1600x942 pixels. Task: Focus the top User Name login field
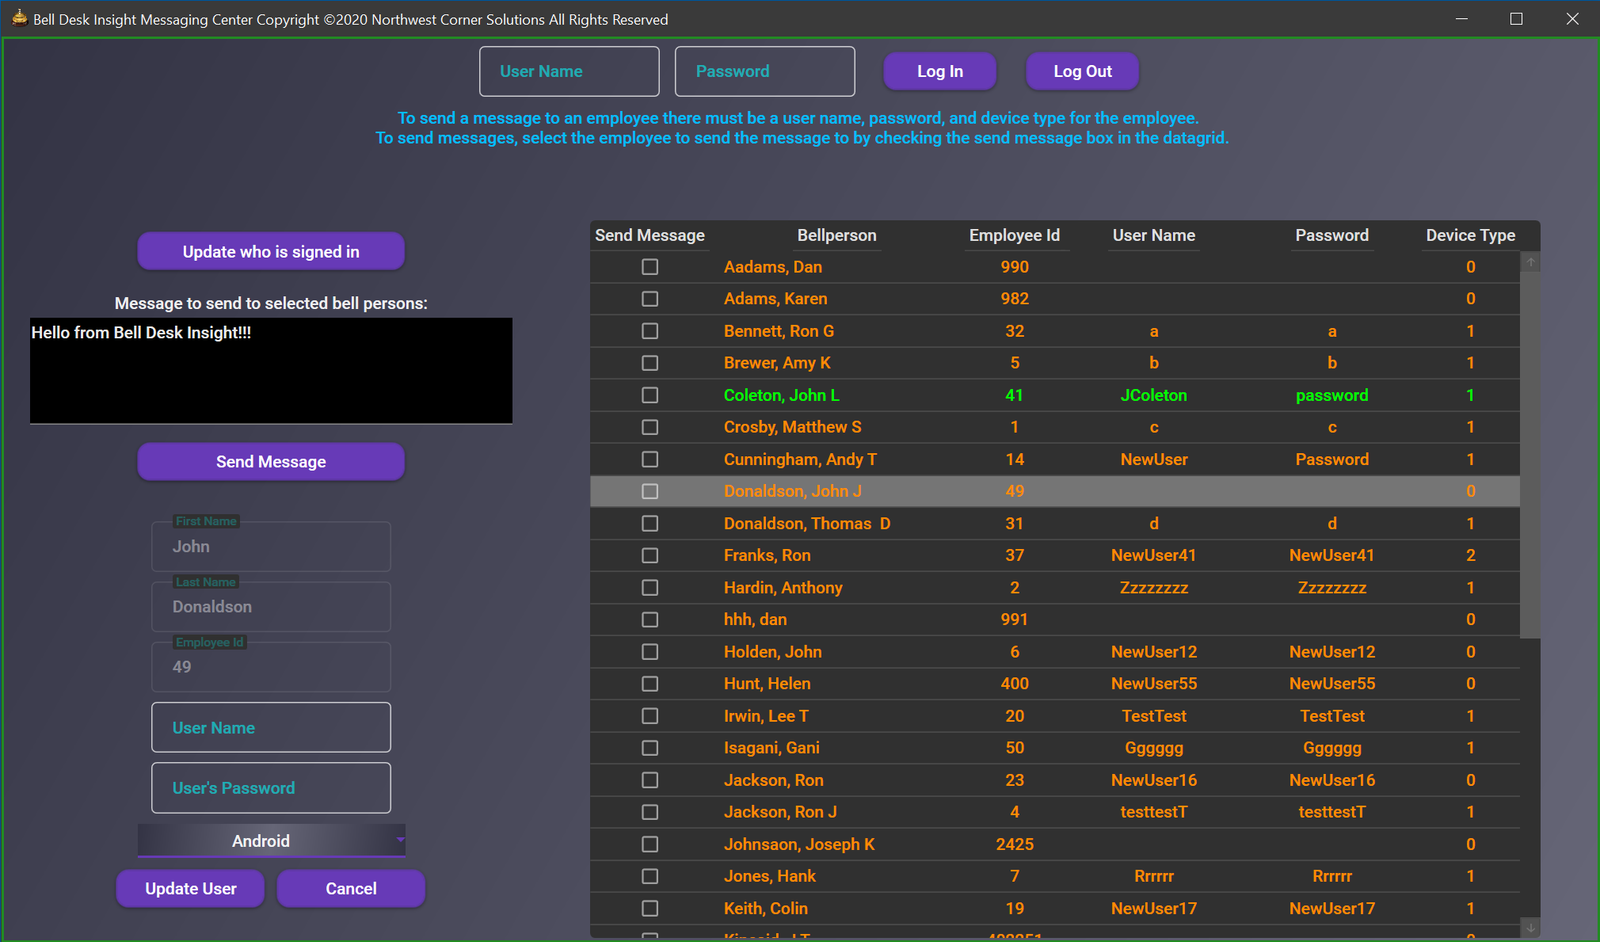tap(569, 72)
